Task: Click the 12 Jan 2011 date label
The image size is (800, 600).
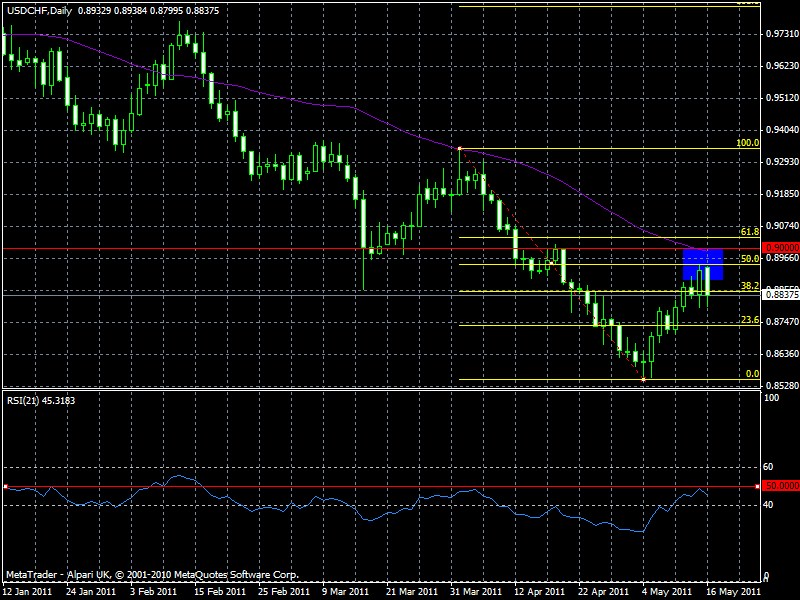Action: coord(26,591)
